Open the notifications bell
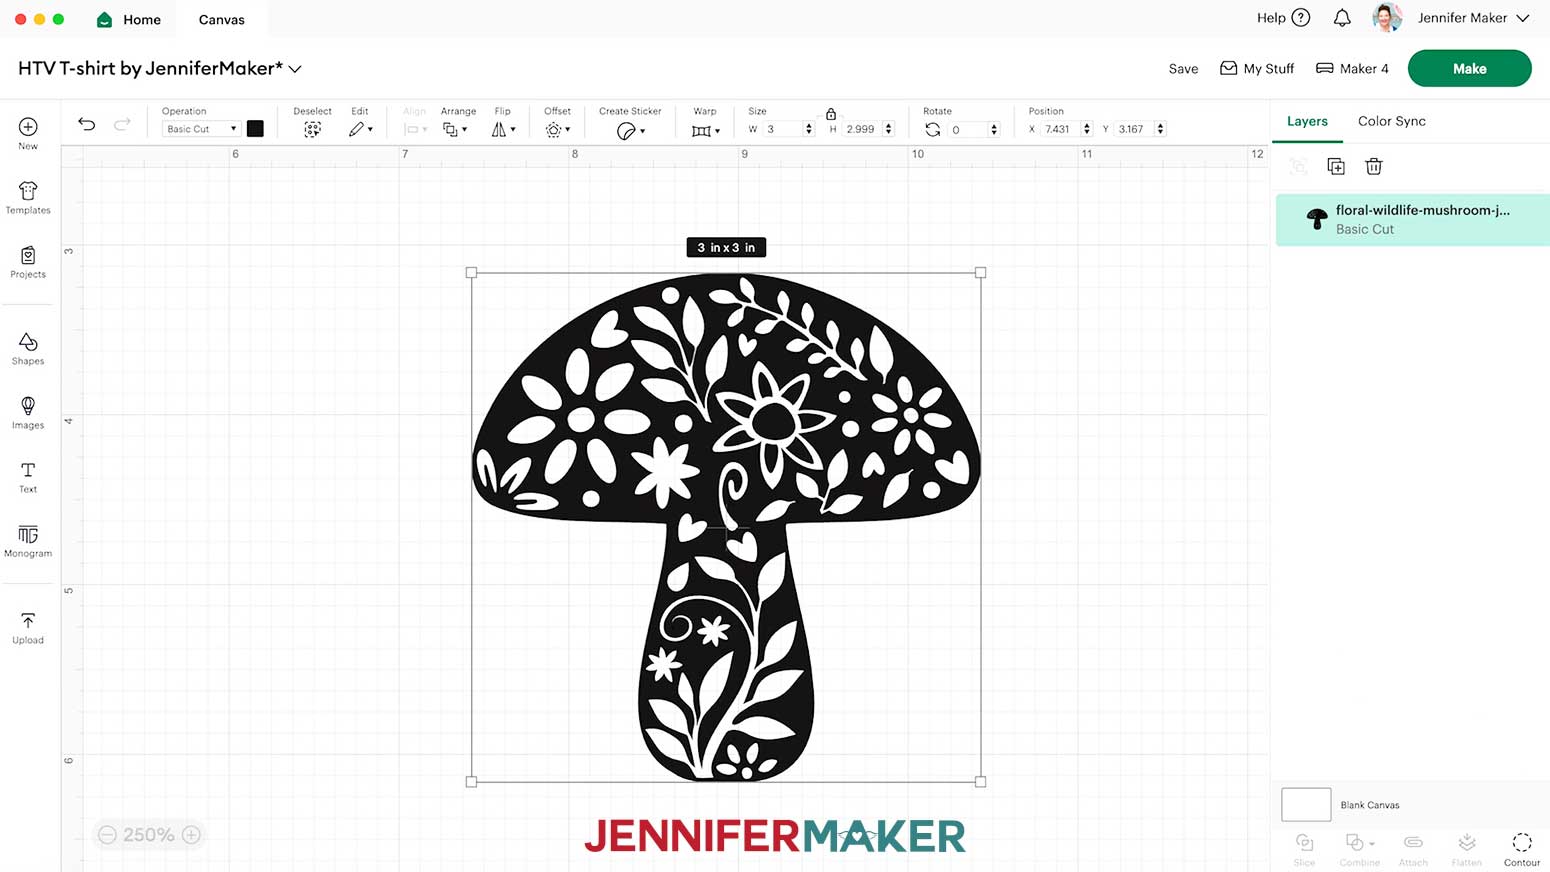Screen dimensions: 1550x872 1342,18
